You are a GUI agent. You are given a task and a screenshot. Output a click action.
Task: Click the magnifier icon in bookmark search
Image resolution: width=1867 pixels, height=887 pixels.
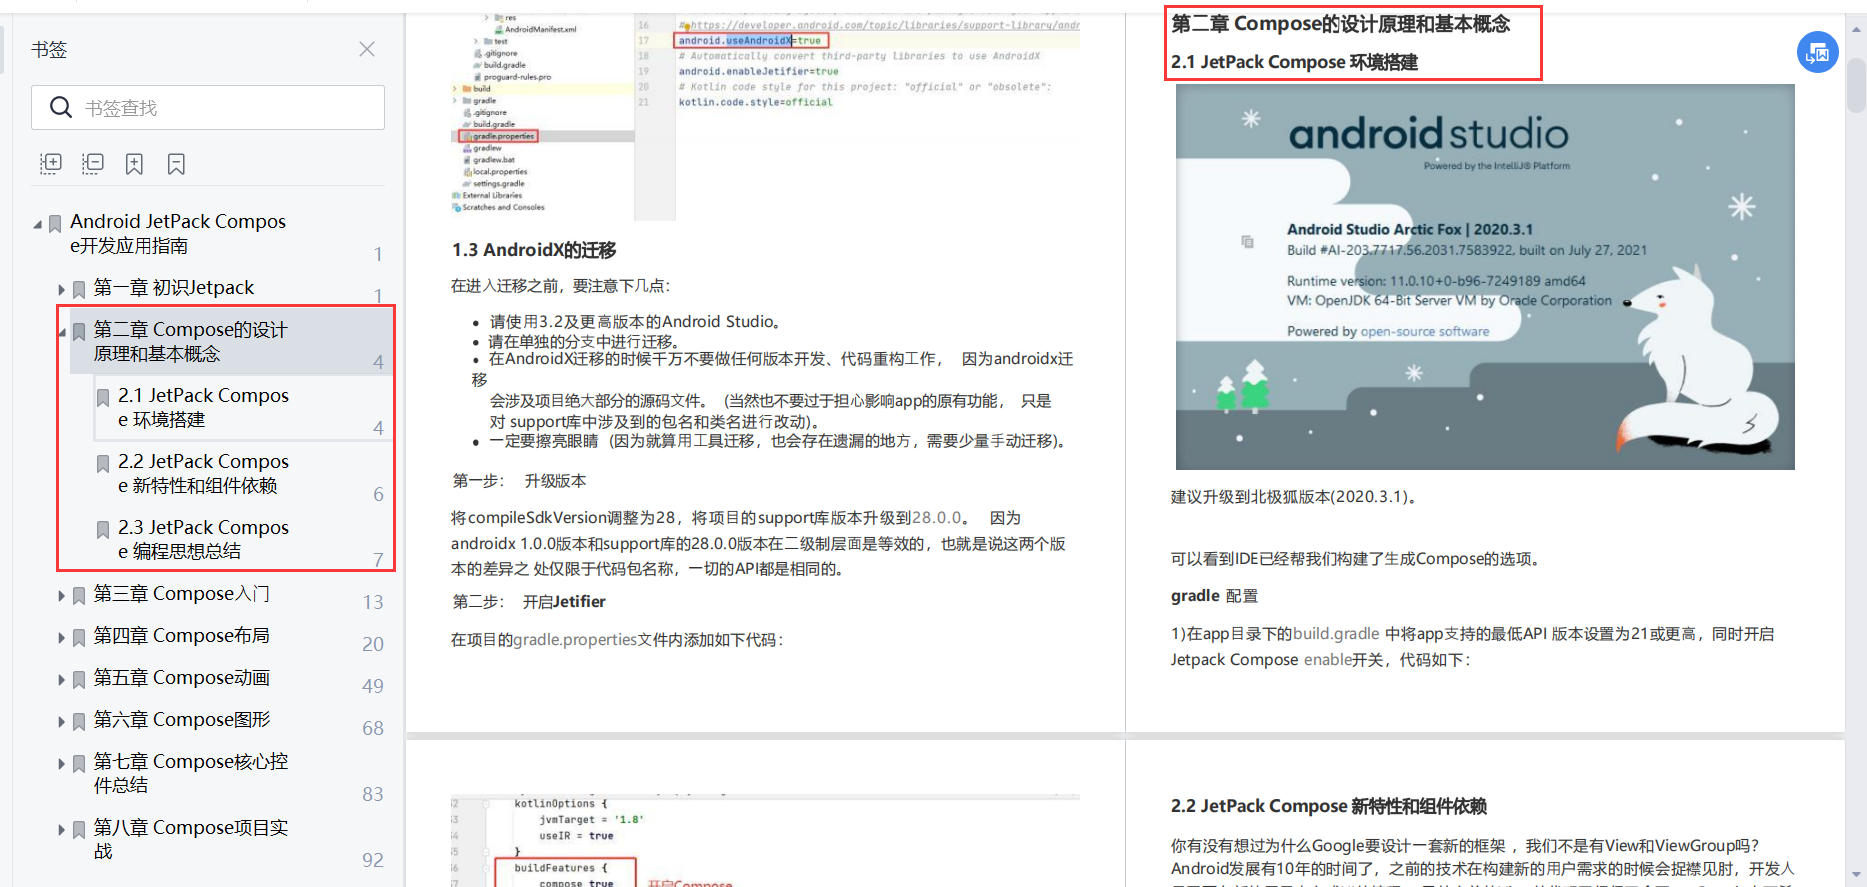pyautogui.click(x=61, y=107)
